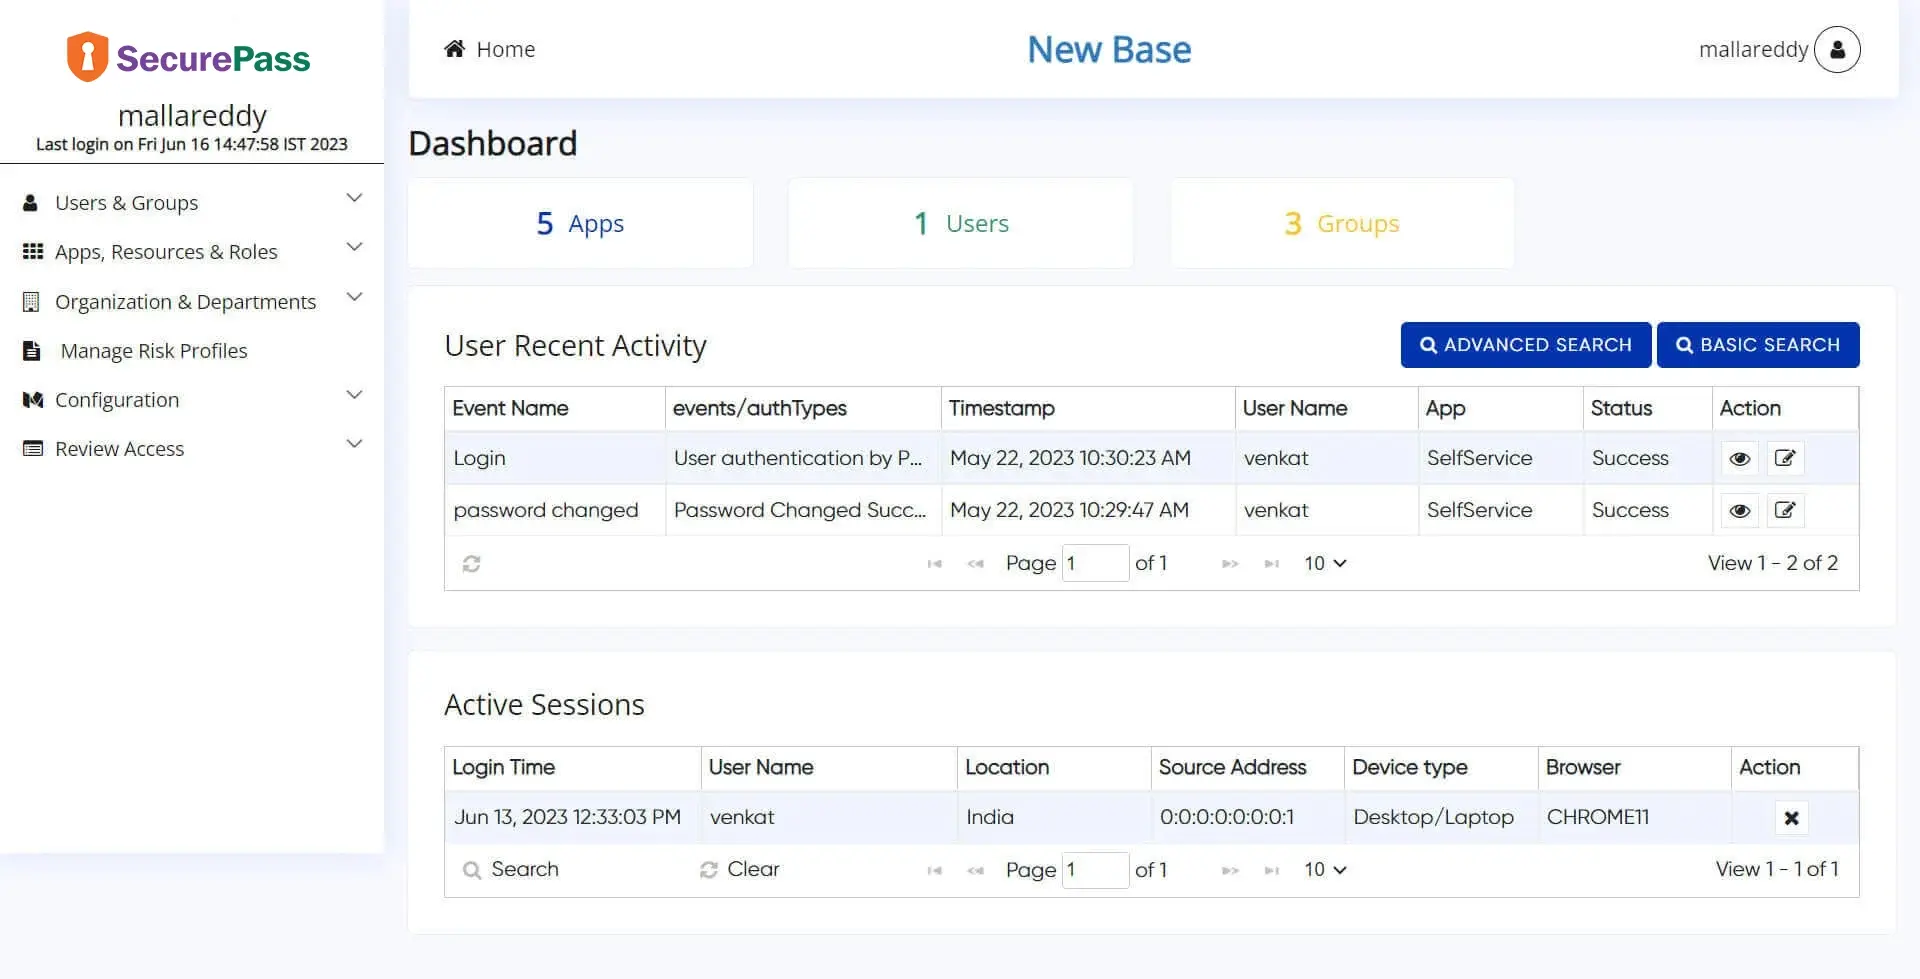
Task: View details of password changed event
Action: [x=1739, y=511]
